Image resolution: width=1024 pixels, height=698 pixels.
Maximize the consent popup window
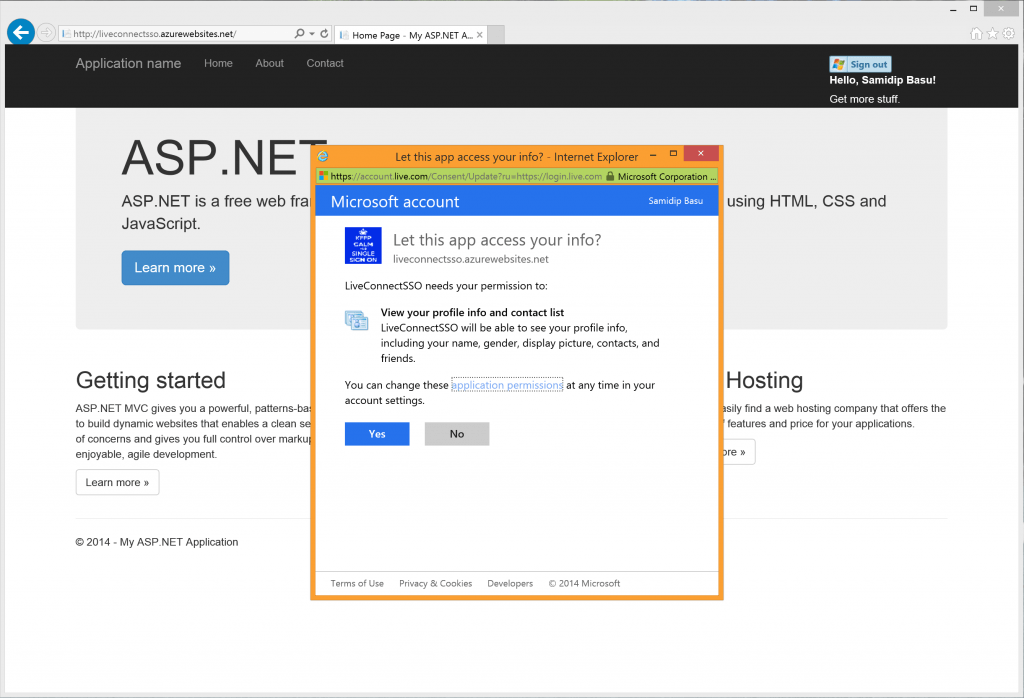coord(673,153)
